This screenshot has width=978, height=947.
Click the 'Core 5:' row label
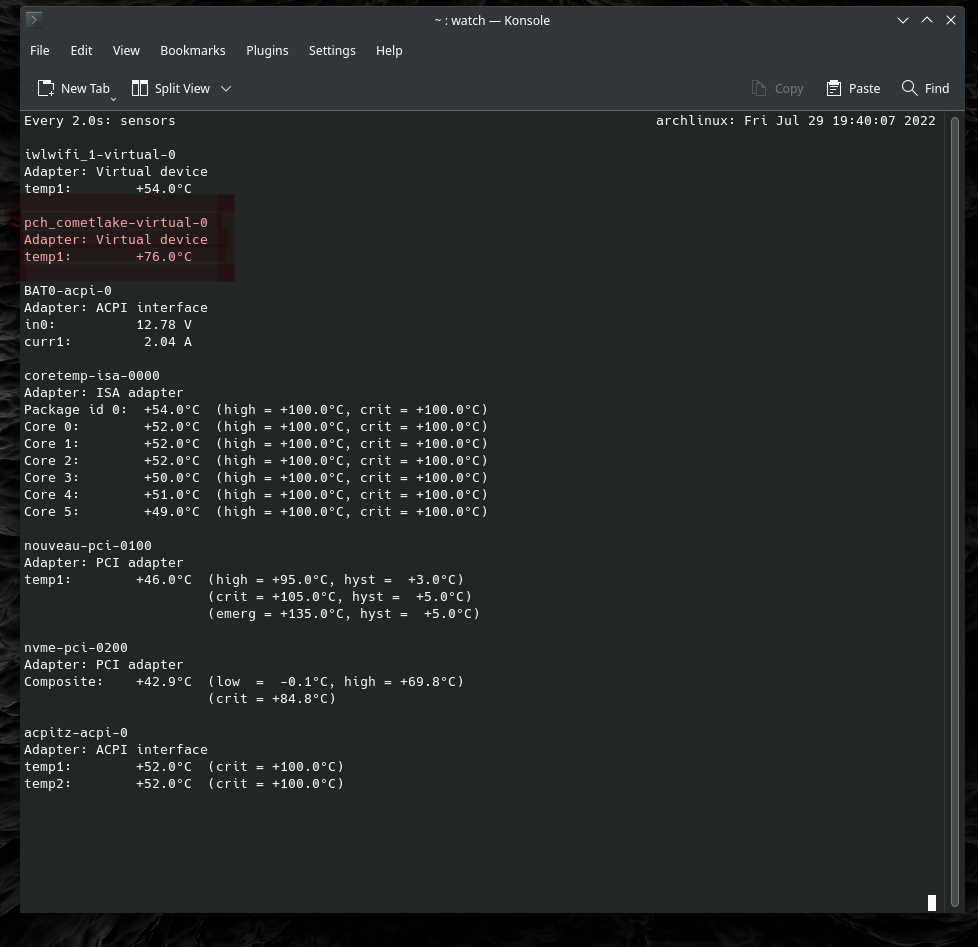52,512
